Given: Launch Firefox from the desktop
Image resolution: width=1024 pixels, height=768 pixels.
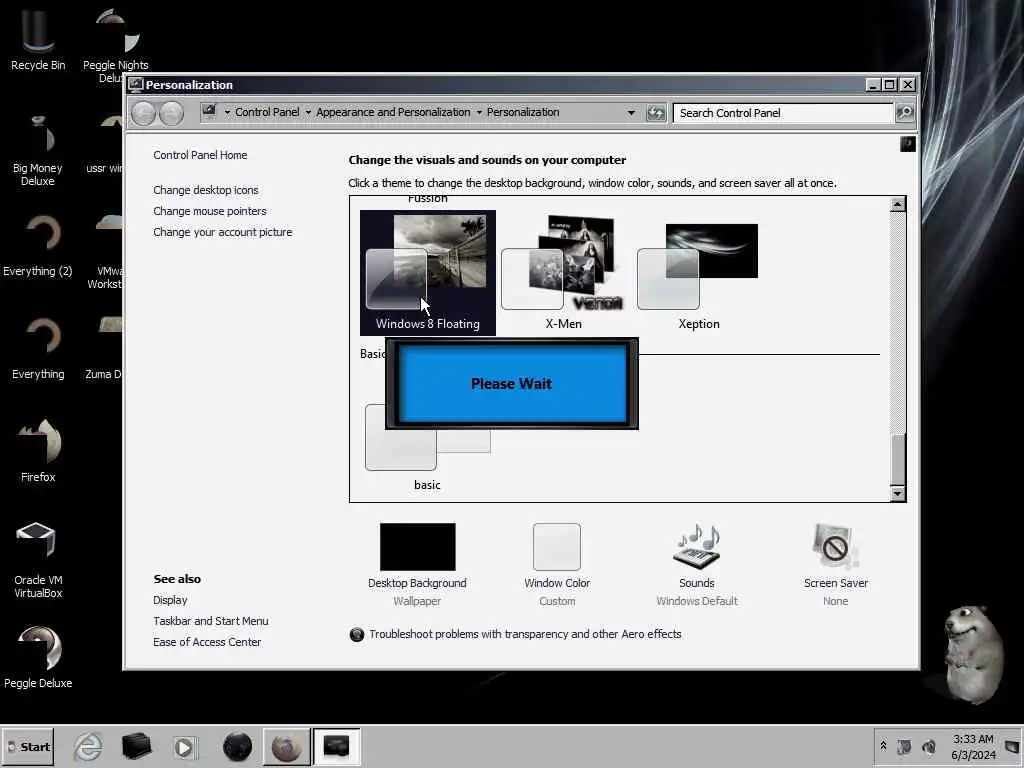Looking at the screenshot, I should [x=38, y=451].
